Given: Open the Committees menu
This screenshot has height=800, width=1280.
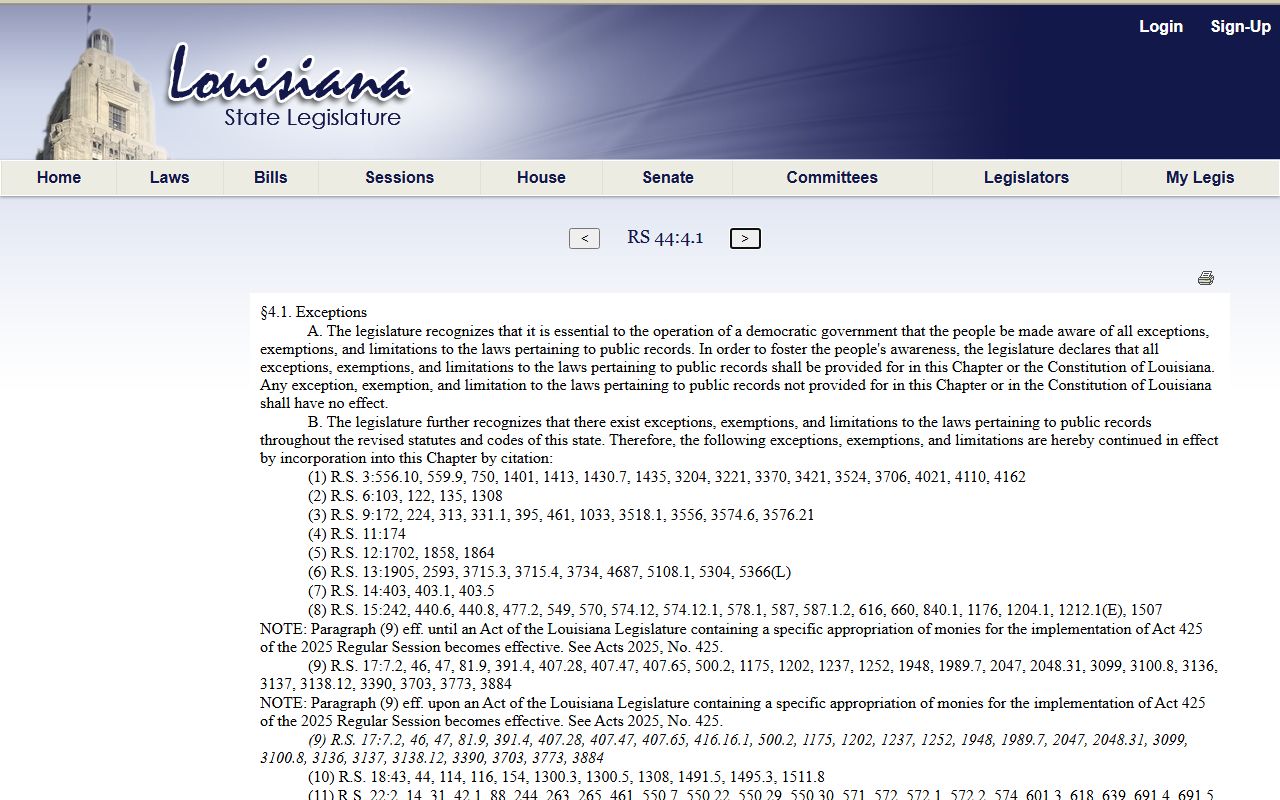Looking at the screenshot, I should tap(832, 177).
